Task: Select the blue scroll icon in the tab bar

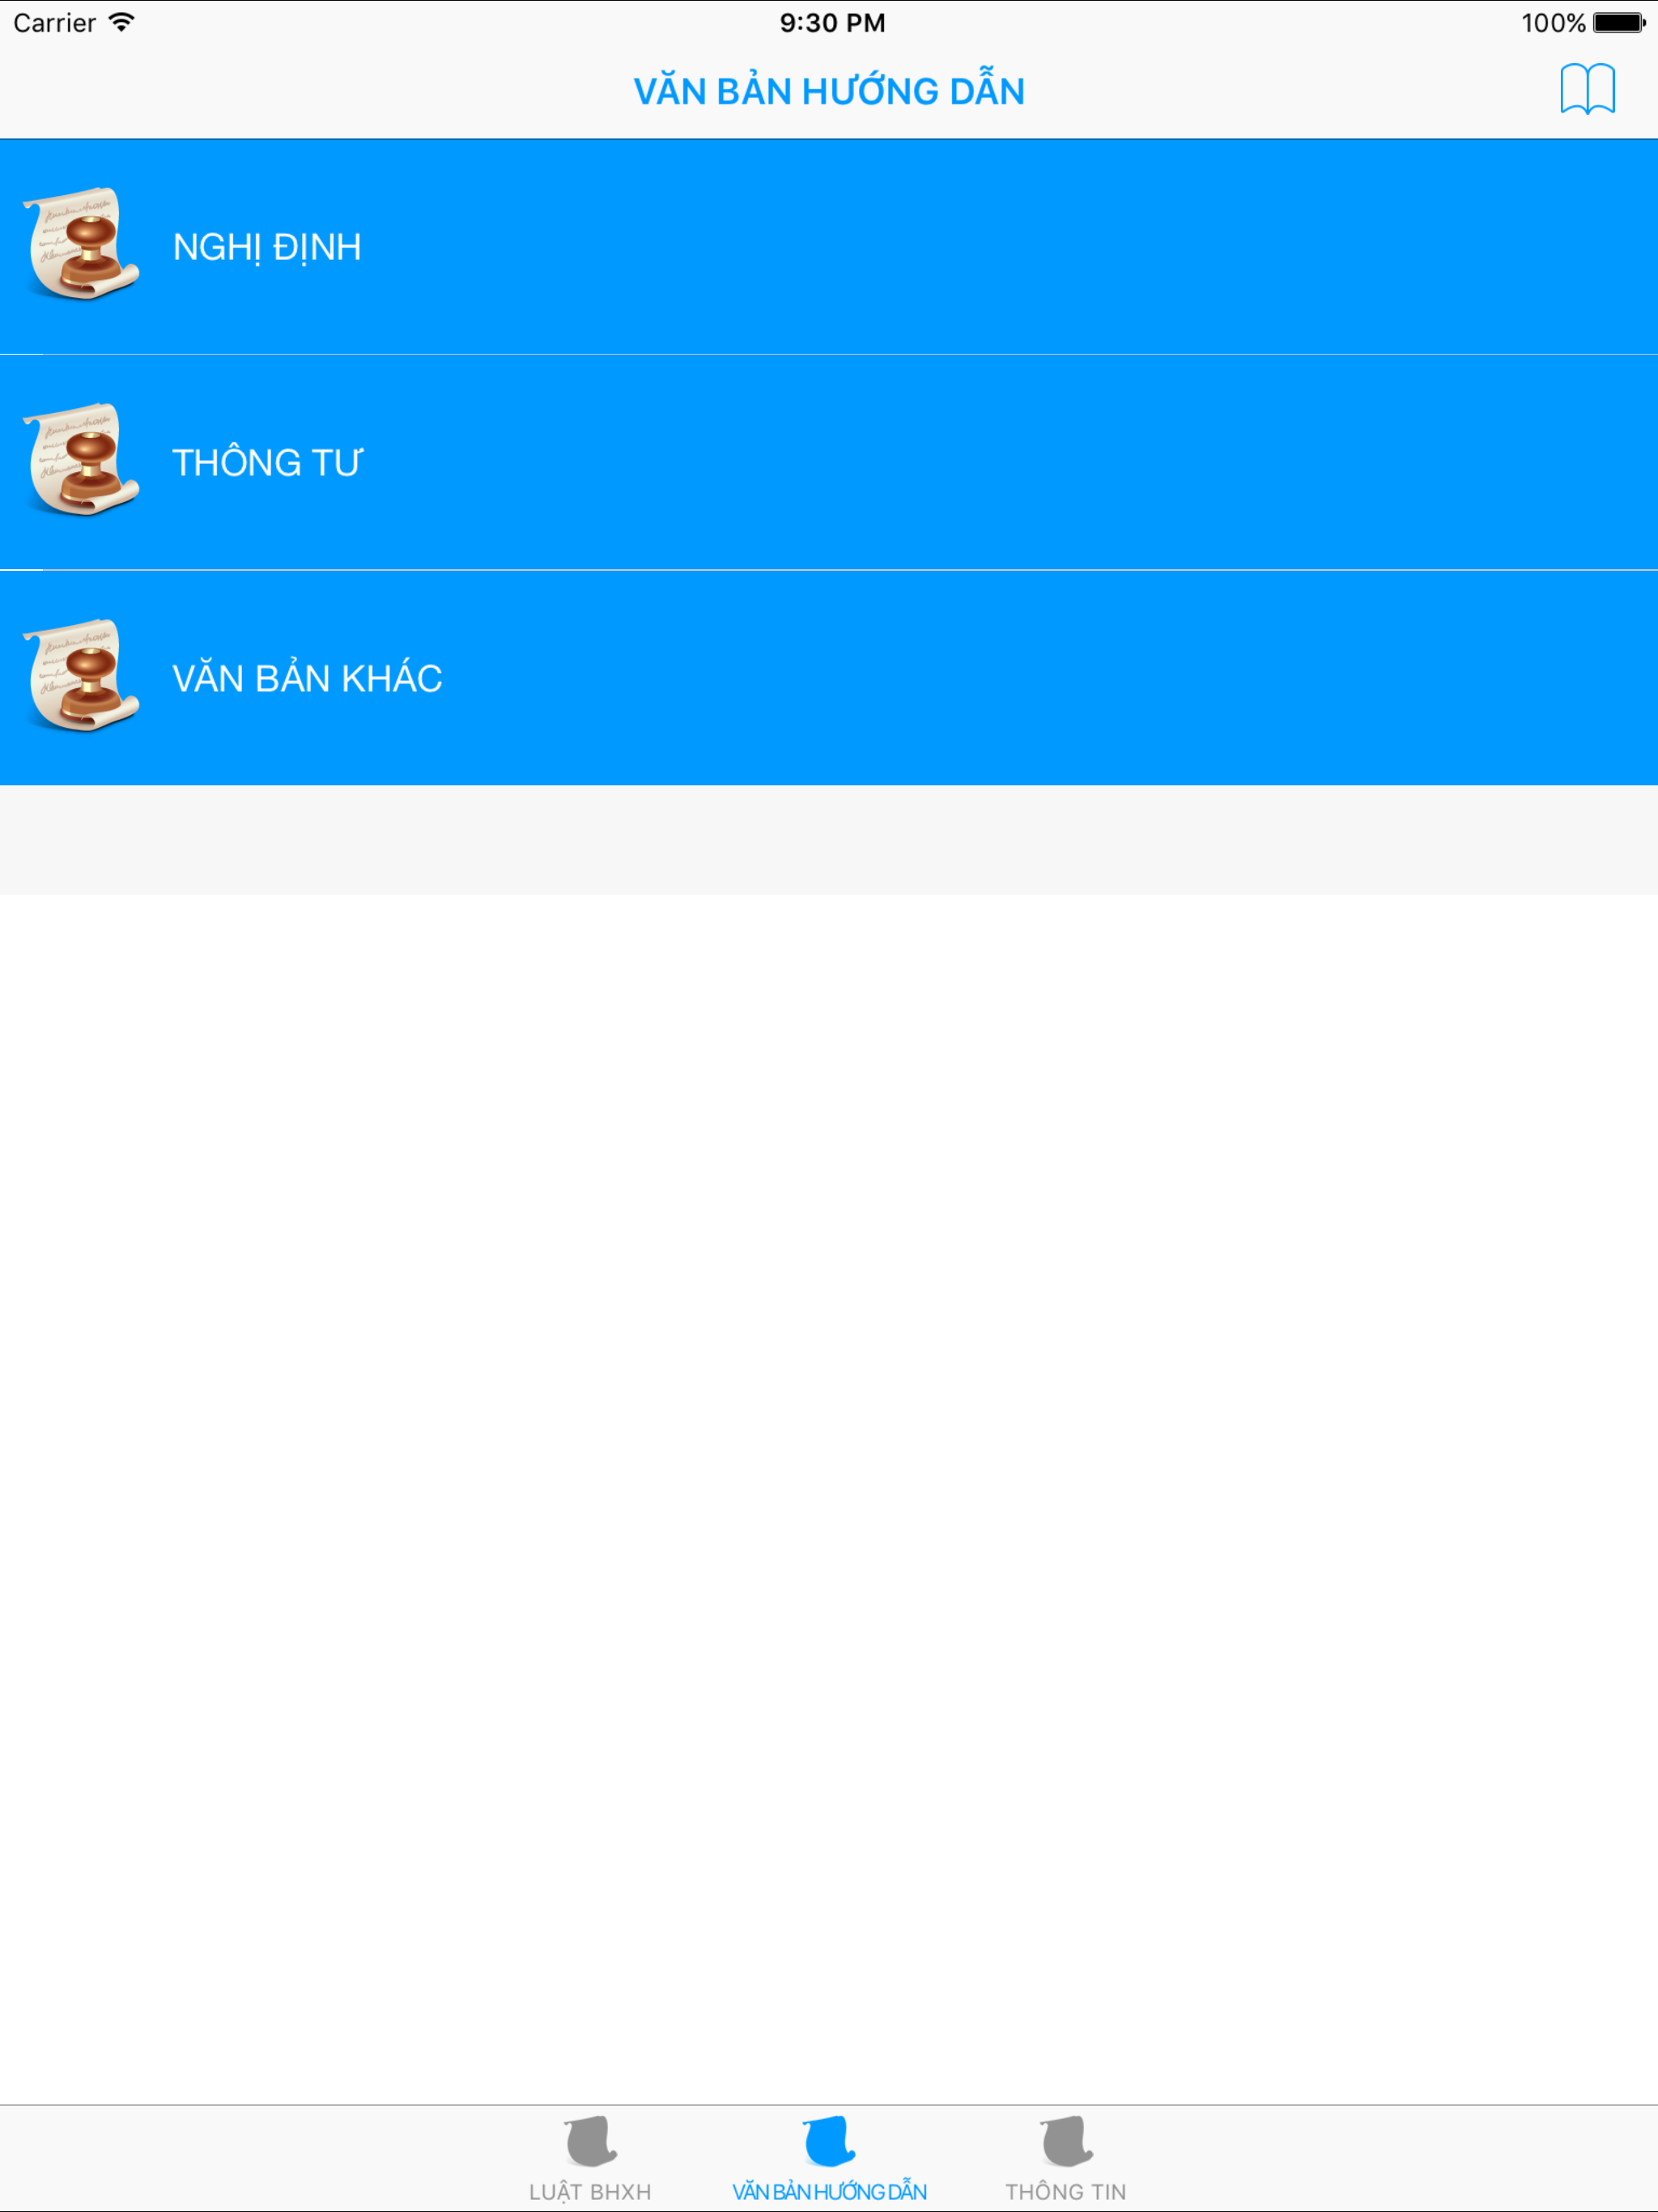Action: 829,2142
